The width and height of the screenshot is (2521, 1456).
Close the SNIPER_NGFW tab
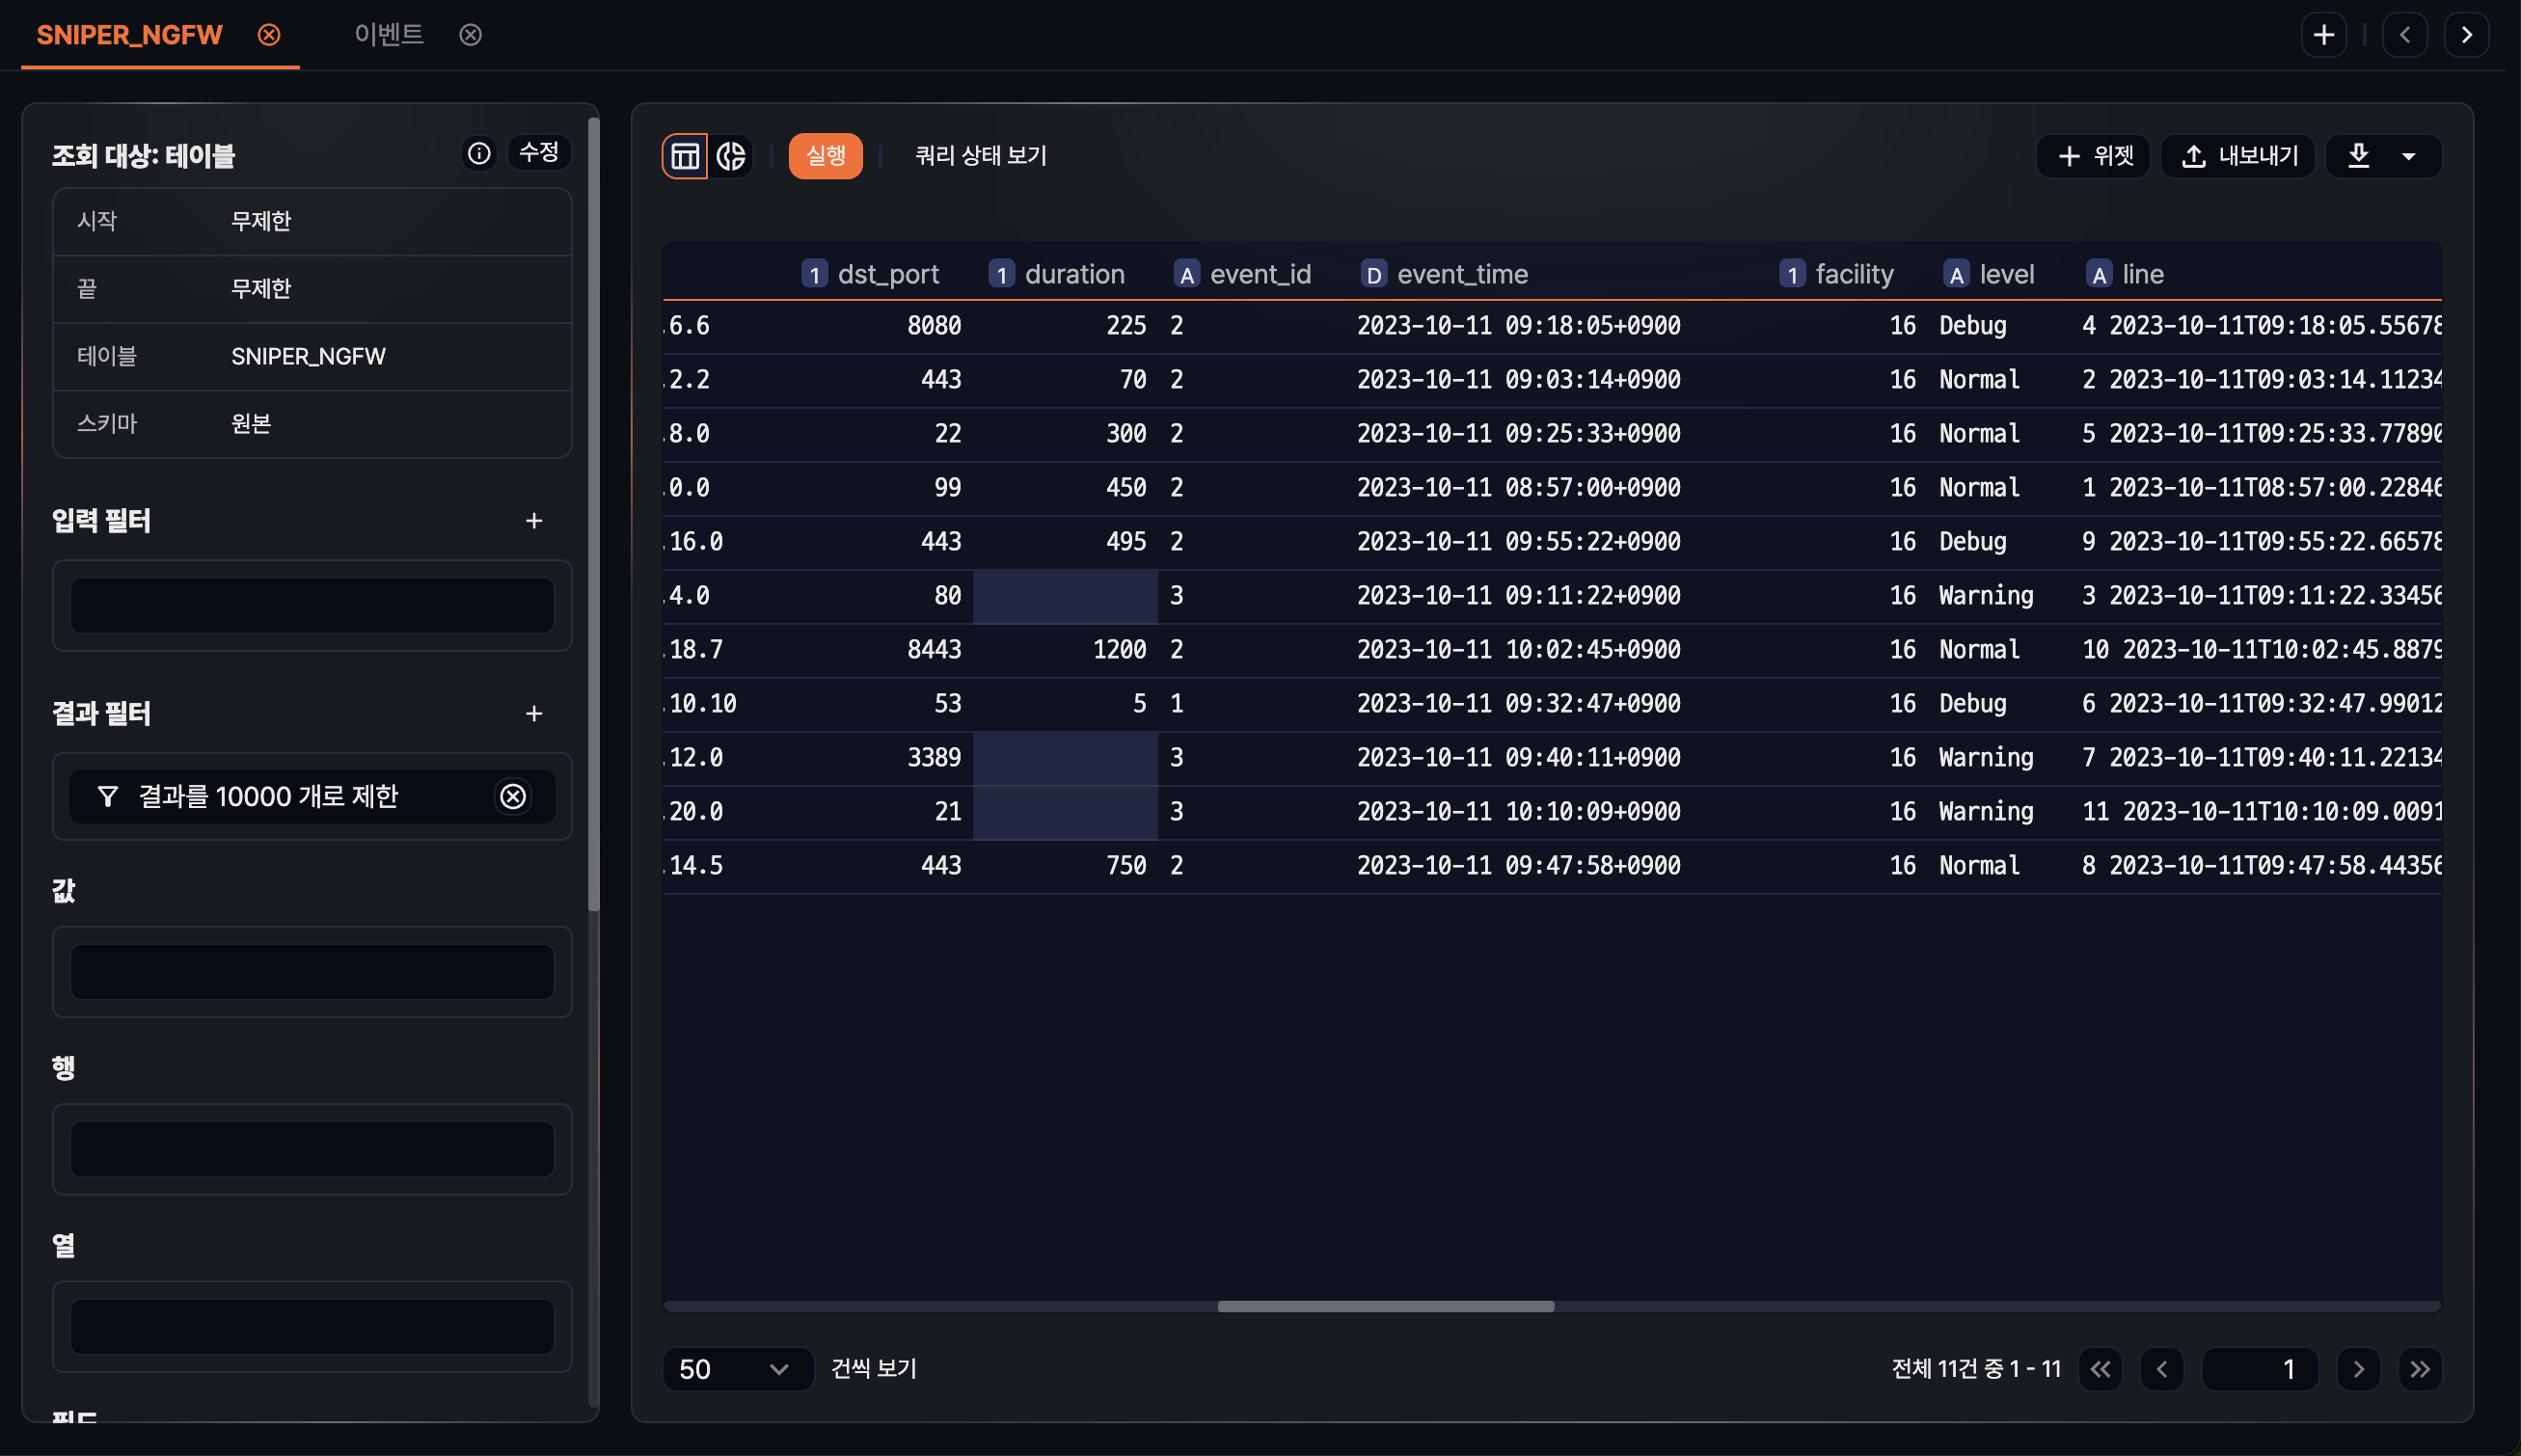tap(269, 35)
